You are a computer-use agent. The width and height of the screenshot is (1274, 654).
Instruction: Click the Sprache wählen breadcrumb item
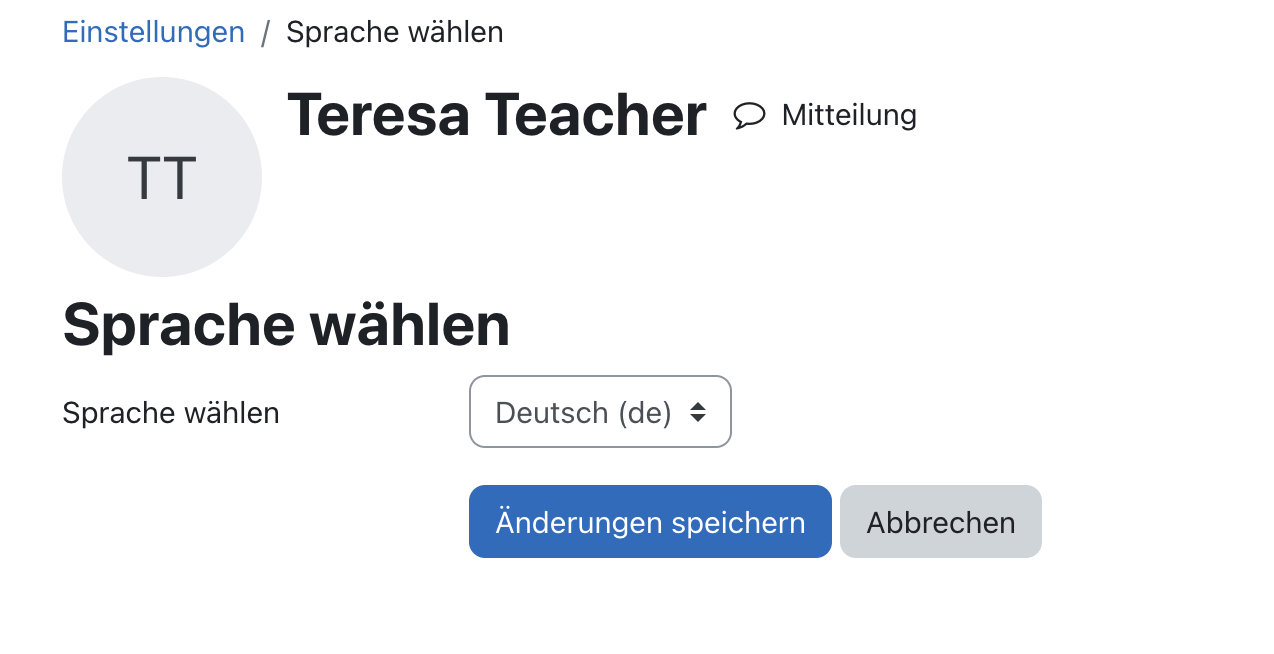[395, 32]
